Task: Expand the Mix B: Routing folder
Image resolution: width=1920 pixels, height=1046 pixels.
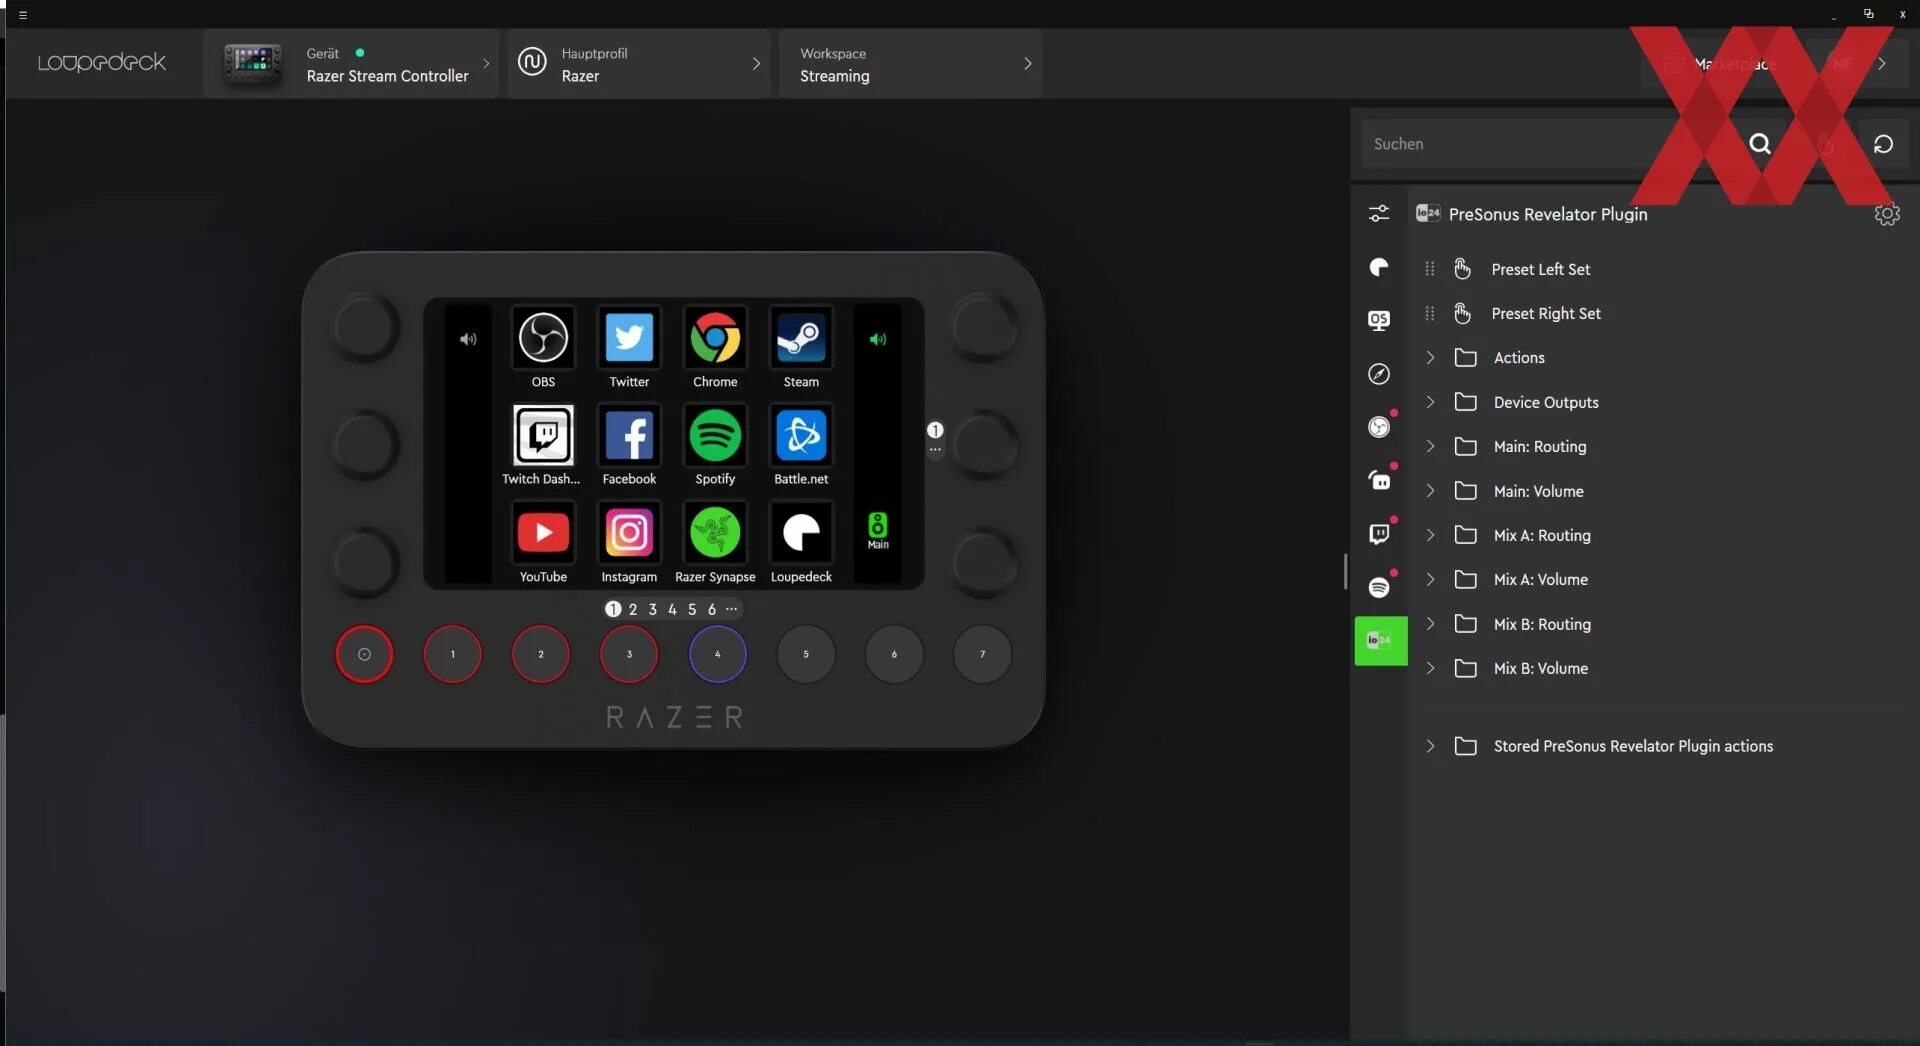Action: (1430, 624)
